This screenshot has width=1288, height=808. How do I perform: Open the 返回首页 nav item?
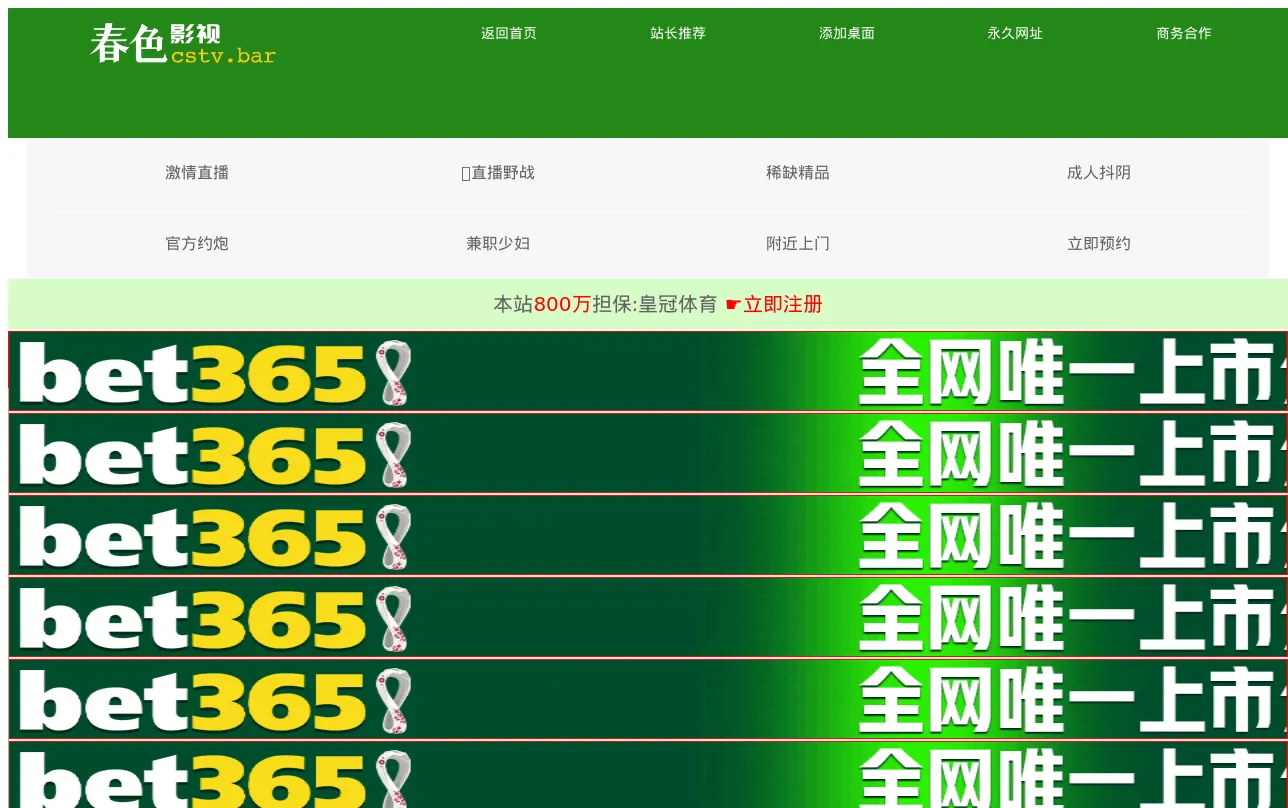pyautogui.click(x=509, y=33)
